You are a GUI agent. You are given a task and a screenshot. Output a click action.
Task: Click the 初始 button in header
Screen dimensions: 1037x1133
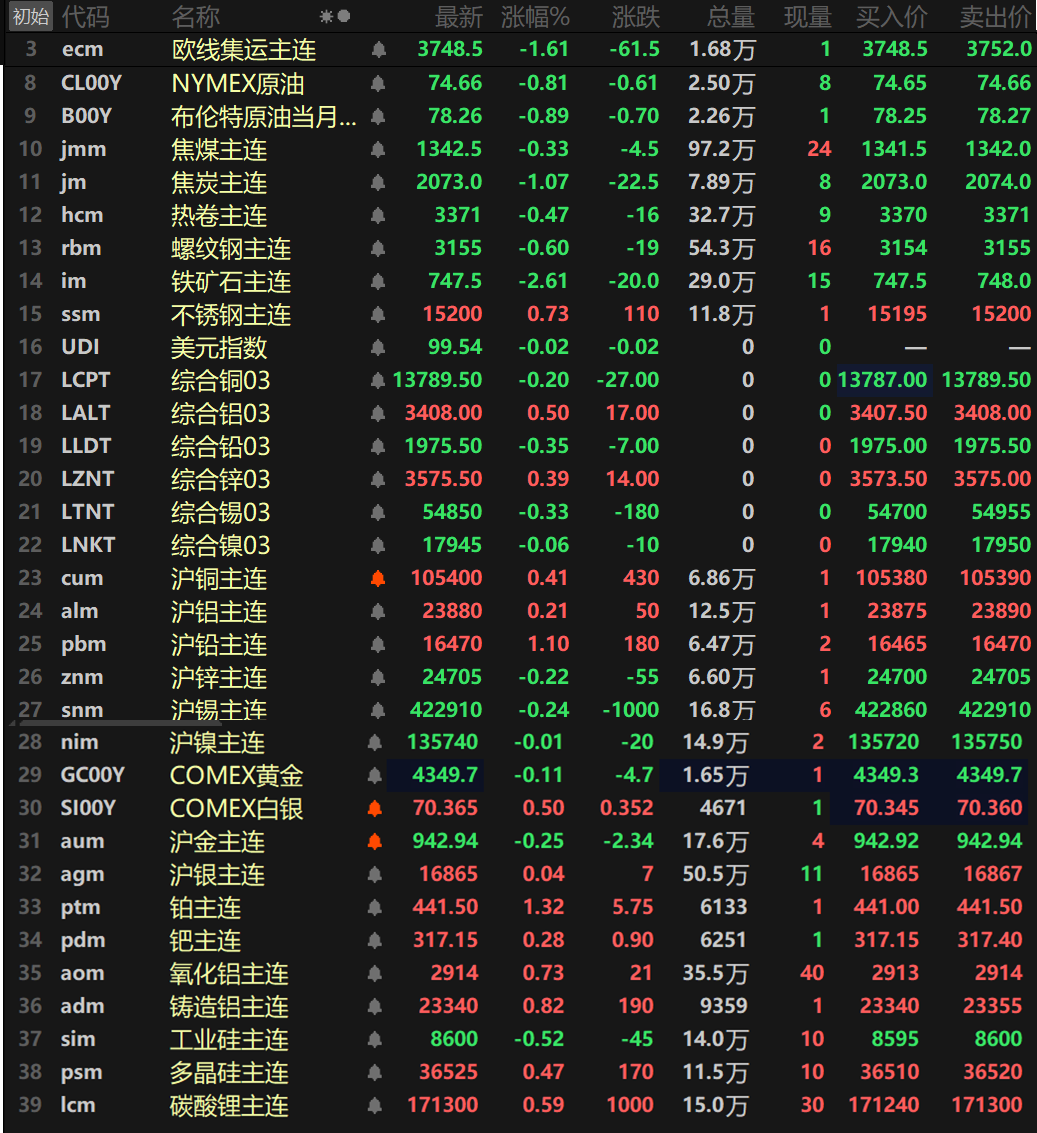coord(31,16)
